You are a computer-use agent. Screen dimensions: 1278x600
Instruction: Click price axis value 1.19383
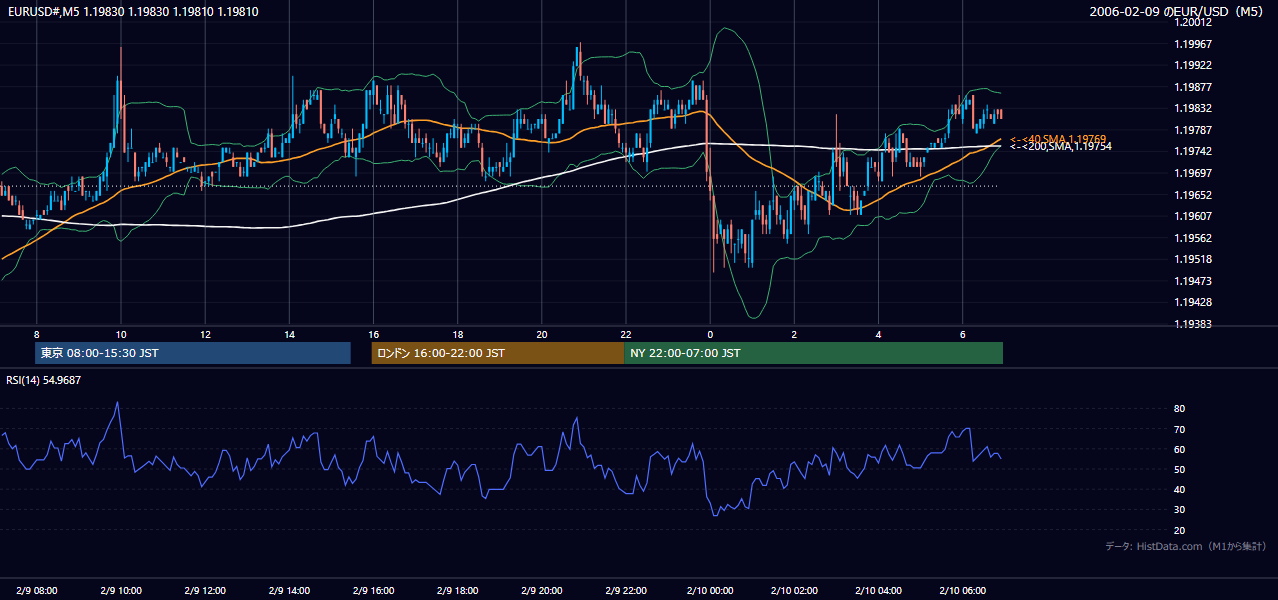click(1195, 324)
